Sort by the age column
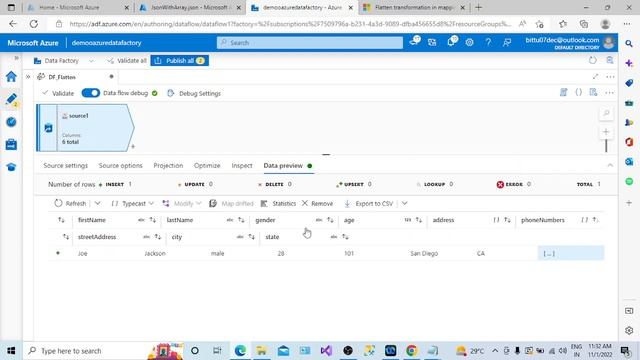640x360 pixels. pyautogui.click(x=419, y=220)
